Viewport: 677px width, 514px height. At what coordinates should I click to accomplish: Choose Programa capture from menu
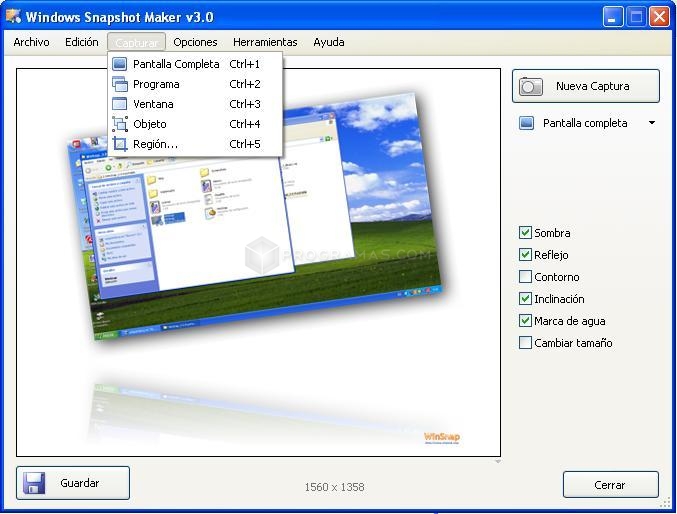point(195,84)
